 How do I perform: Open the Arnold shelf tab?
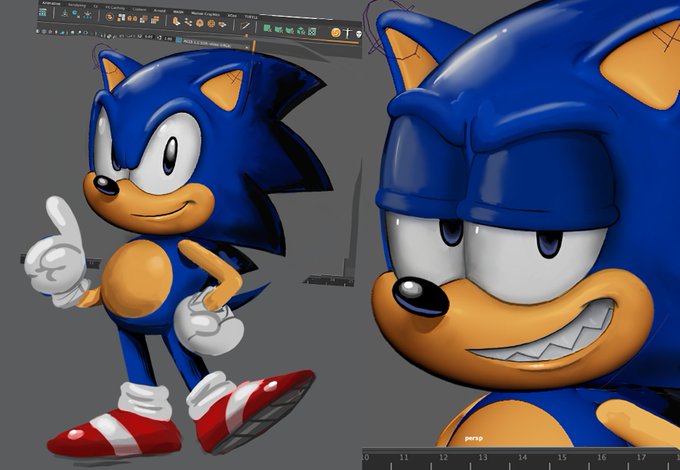coord(160,10)
